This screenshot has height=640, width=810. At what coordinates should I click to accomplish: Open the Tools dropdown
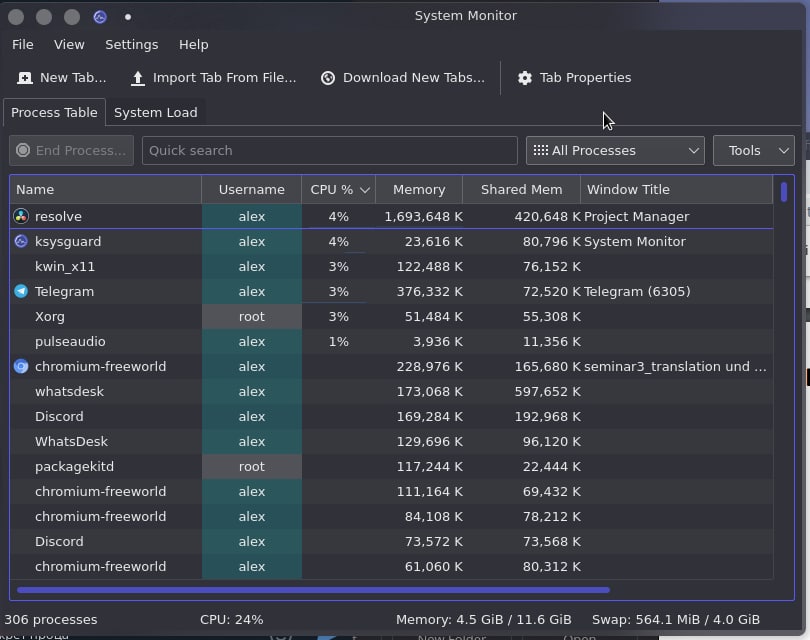click(753, 150)
